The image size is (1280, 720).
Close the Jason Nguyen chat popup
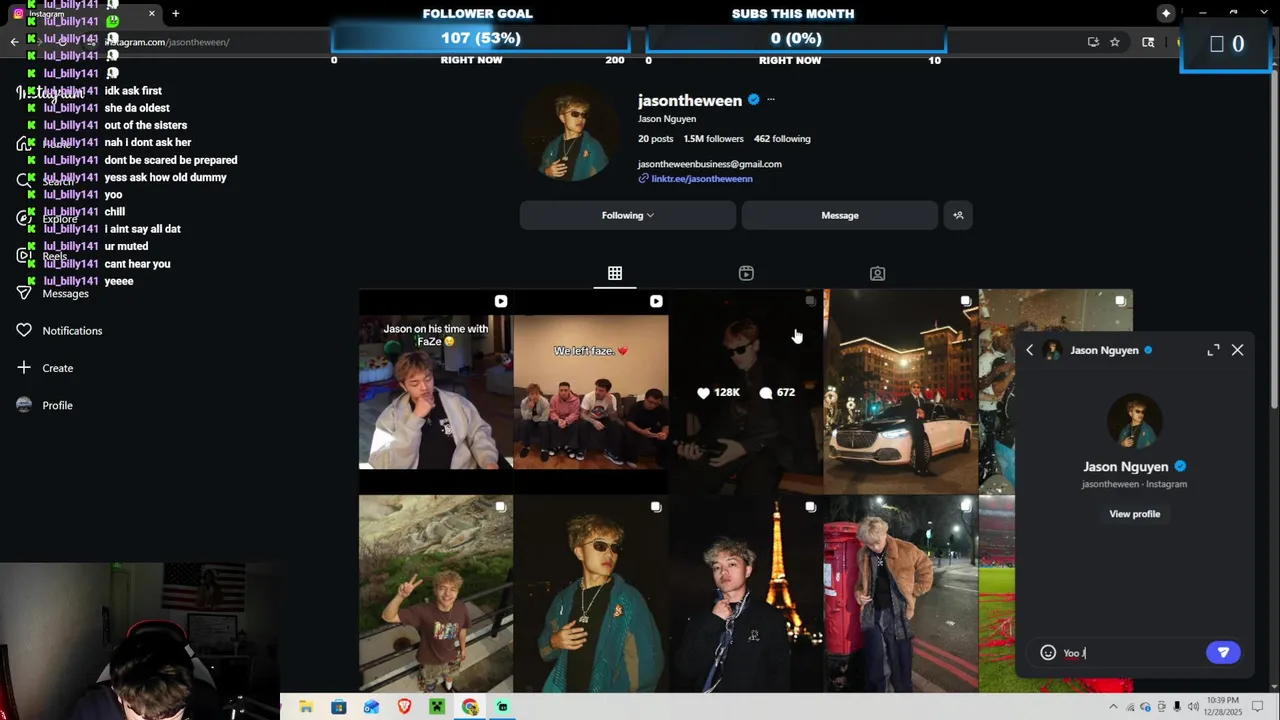(1237, 350)
